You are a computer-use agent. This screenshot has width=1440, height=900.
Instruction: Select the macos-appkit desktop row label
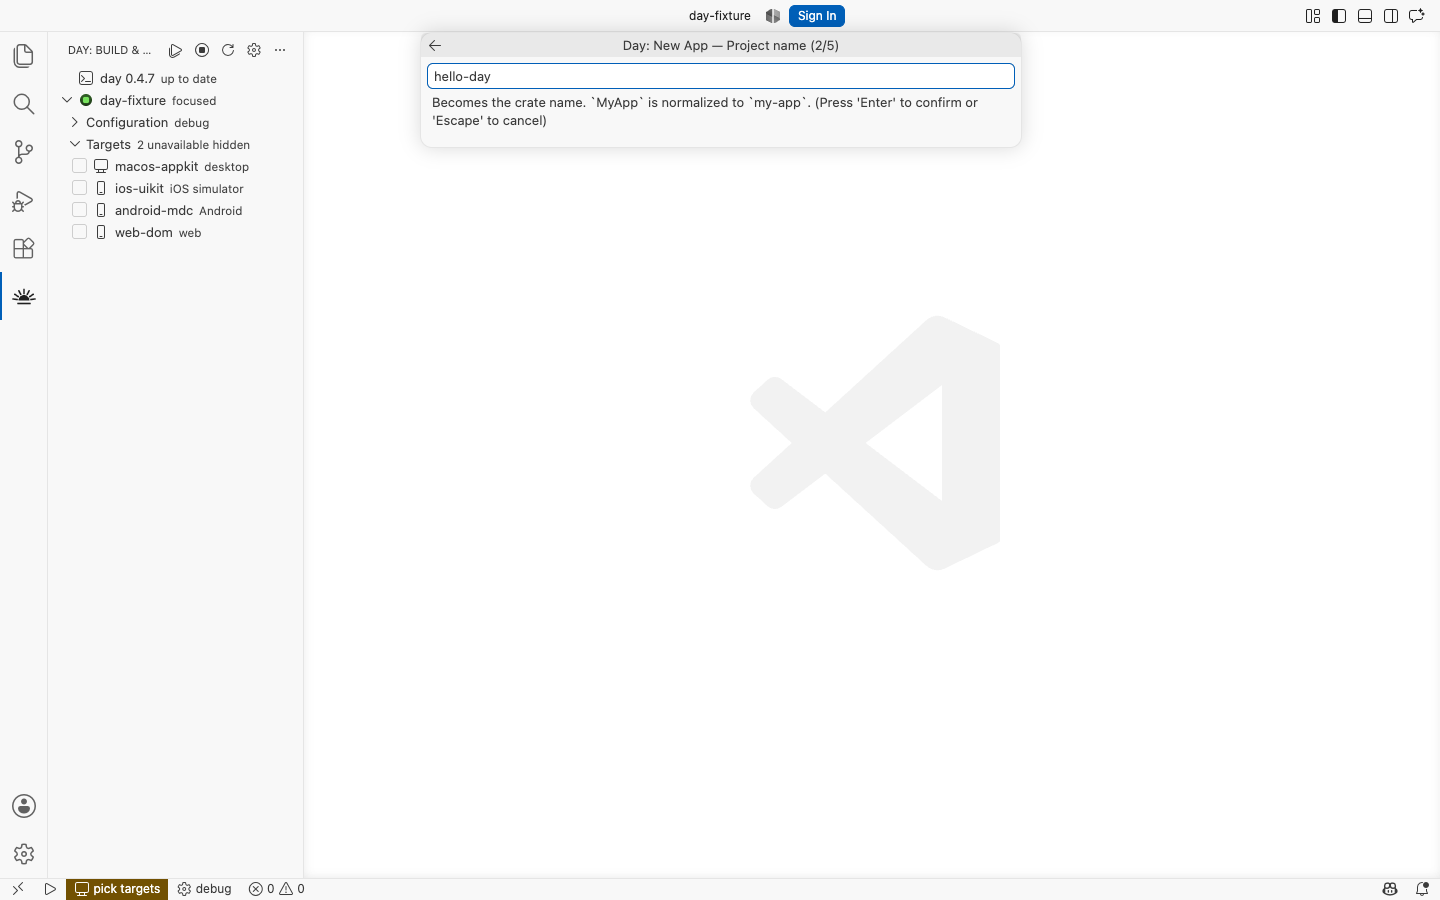182,167
